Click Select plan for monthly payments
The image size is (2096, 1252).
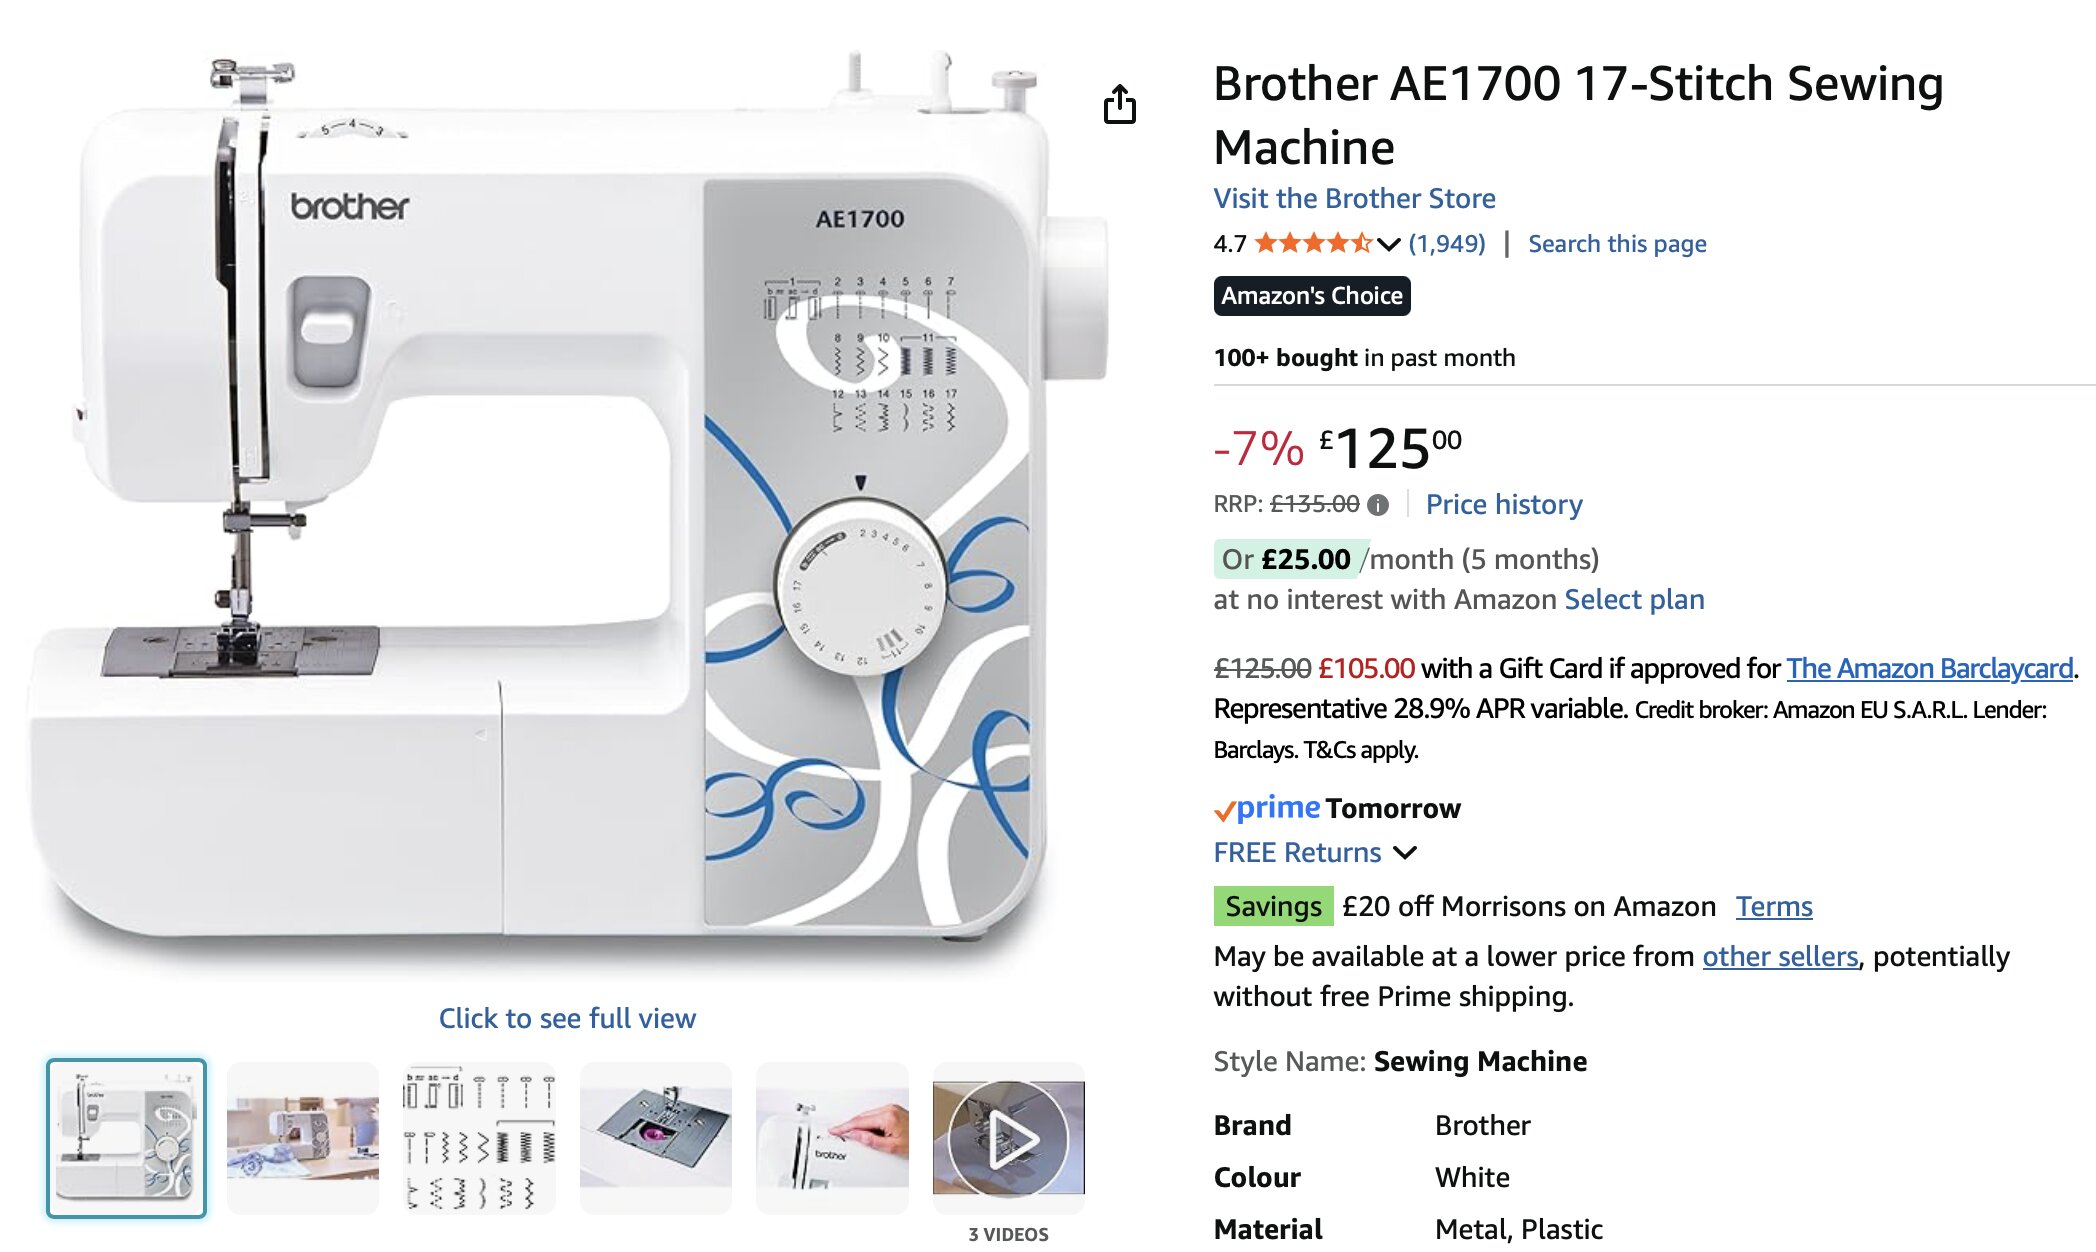(1634, 599)
